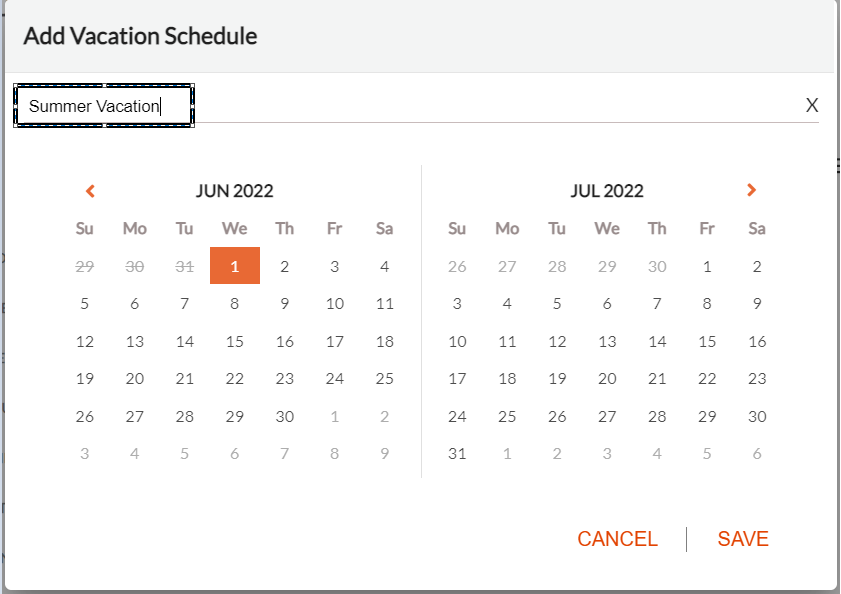Select July 4 in right calendar

pos(507,304)
